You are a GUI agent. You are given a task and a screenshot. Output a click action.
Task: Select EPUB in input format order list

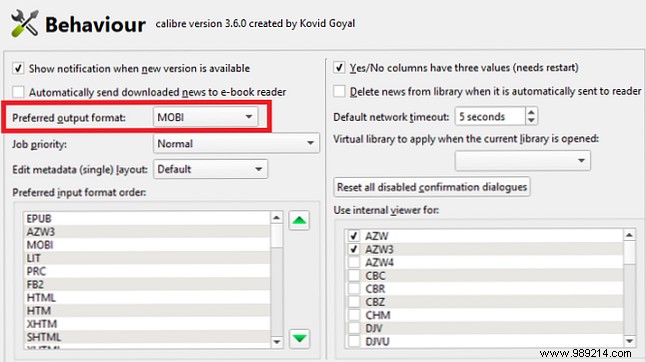[147, 219]
